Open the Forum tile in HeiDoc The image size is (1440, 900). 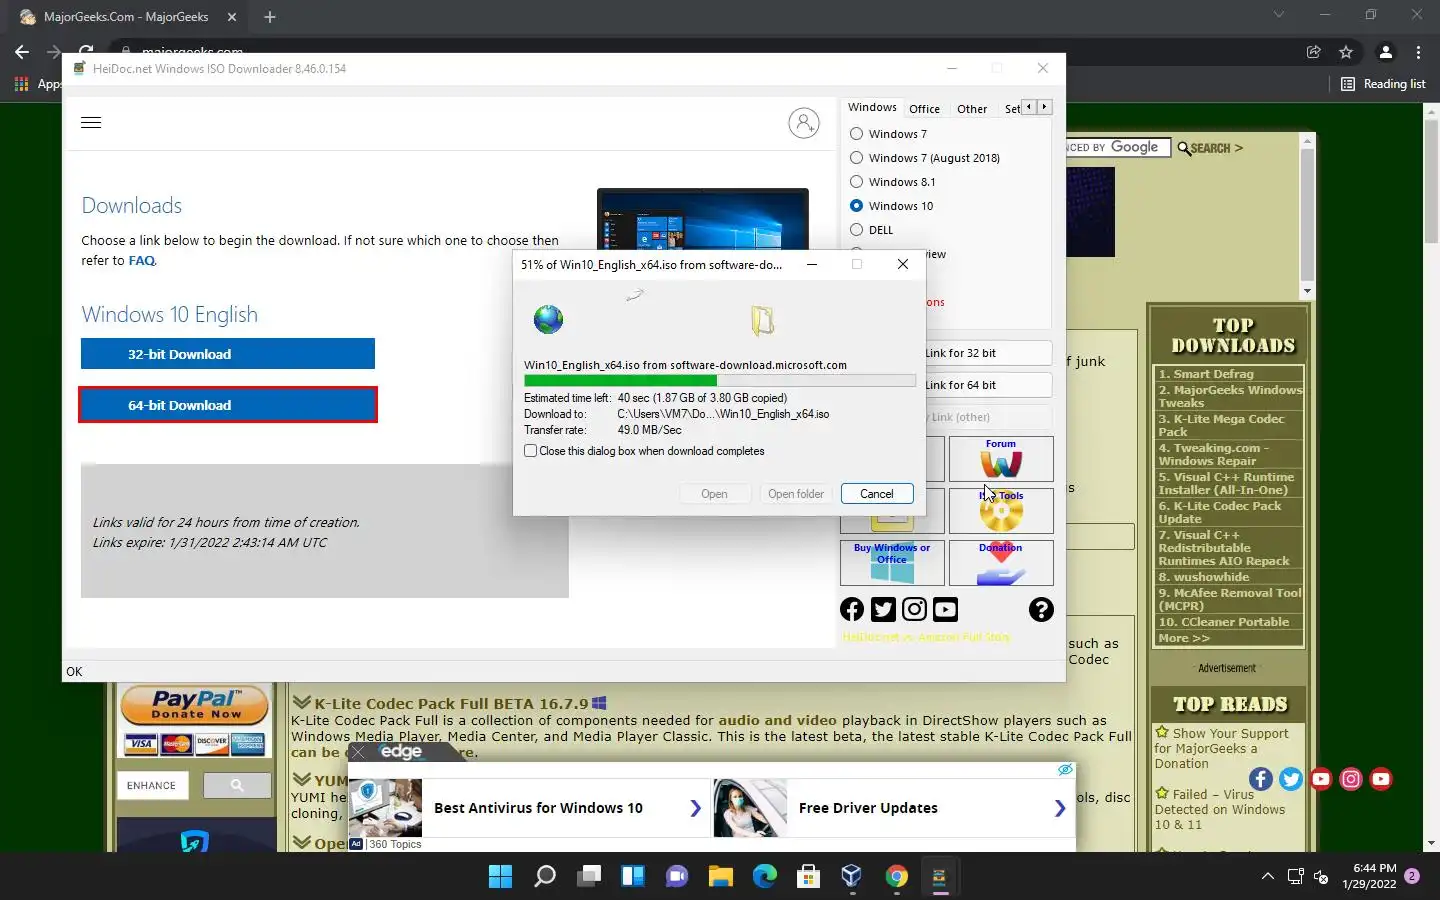point(1001,458)
